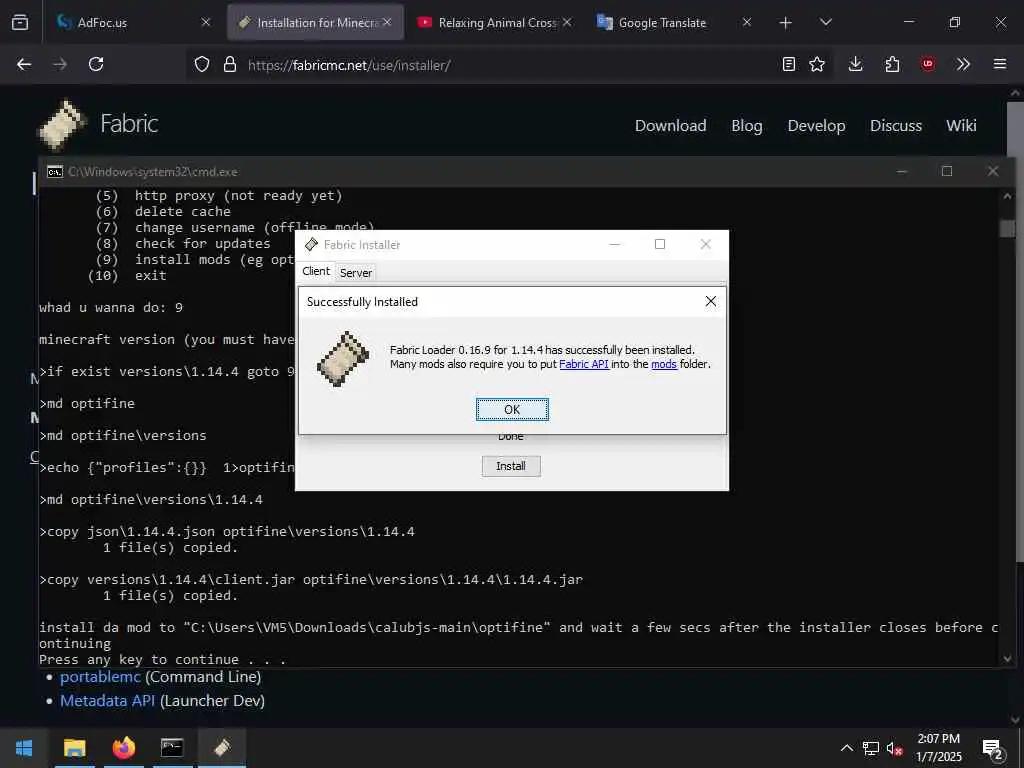Click OK in Successfully Installed dialog
Image resolution: width=1024 pixels, height=768 pixels.
click(512, 409)
